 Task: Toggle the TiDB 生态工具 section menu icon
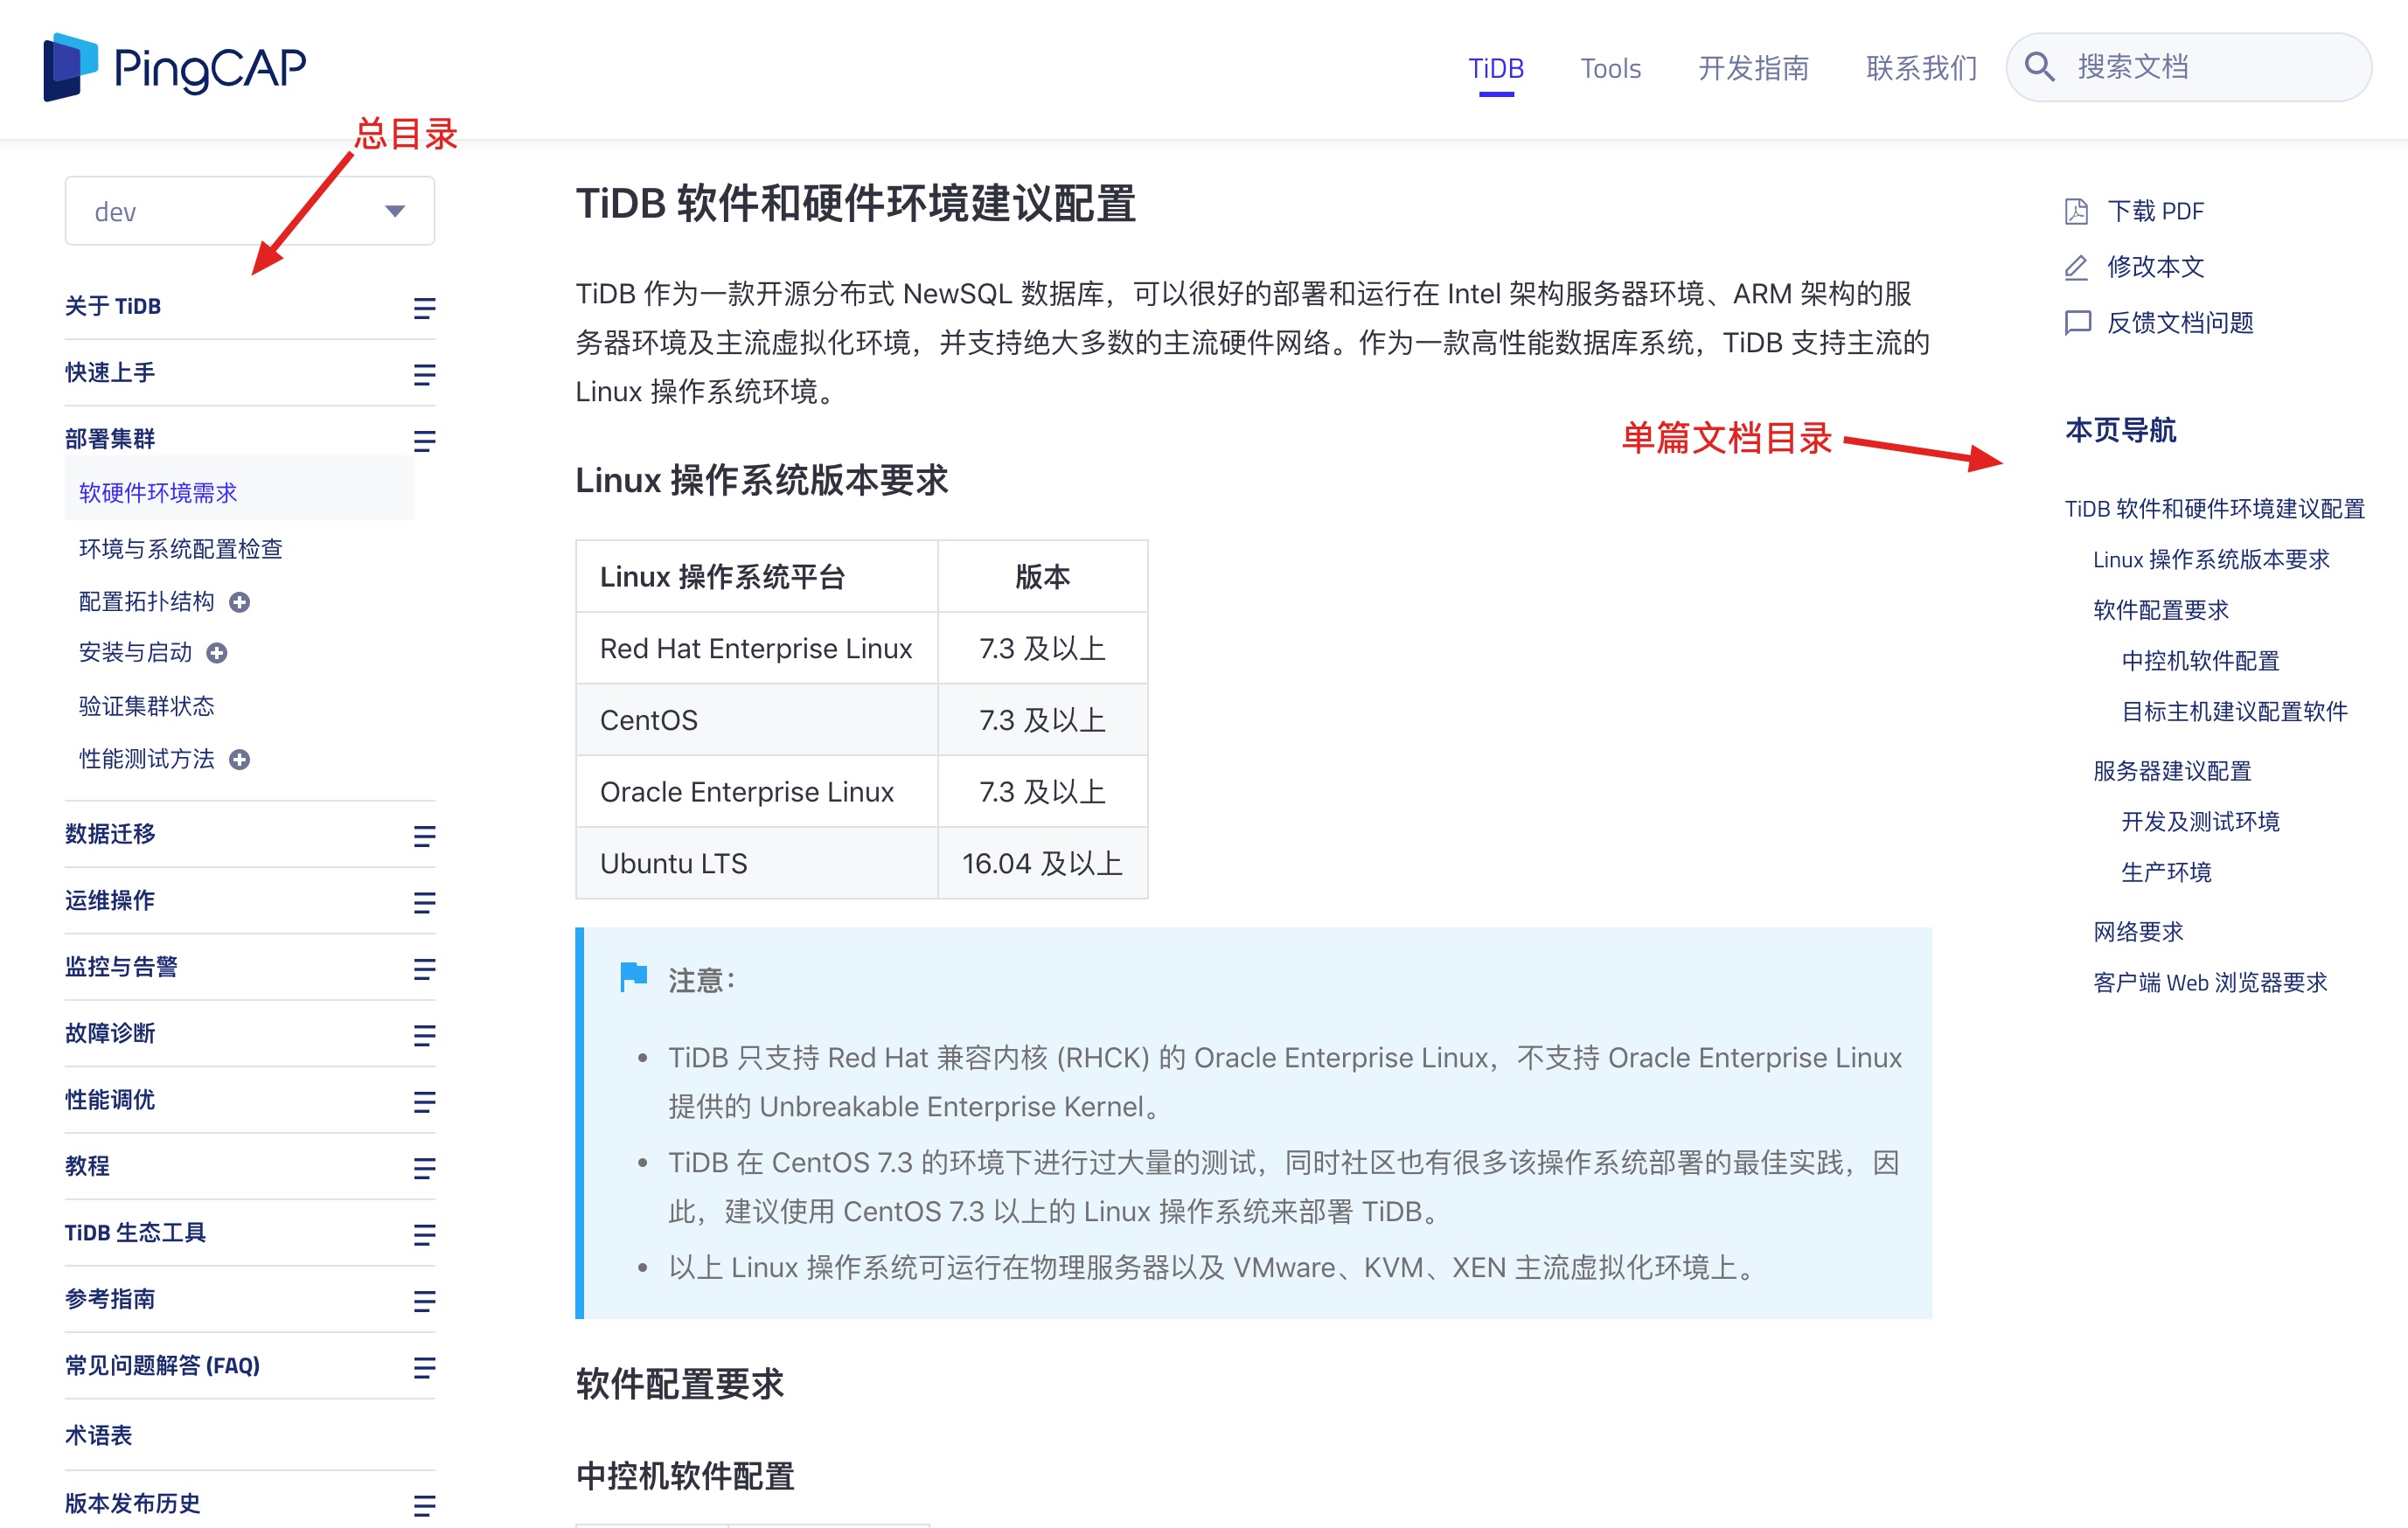(x=424, y=1235)
